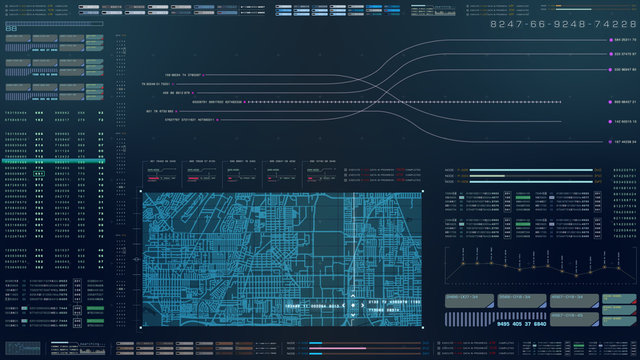Select the first yellow point on the line chart
This screenshot has height=360, width=640.
(x=463, y=264)
